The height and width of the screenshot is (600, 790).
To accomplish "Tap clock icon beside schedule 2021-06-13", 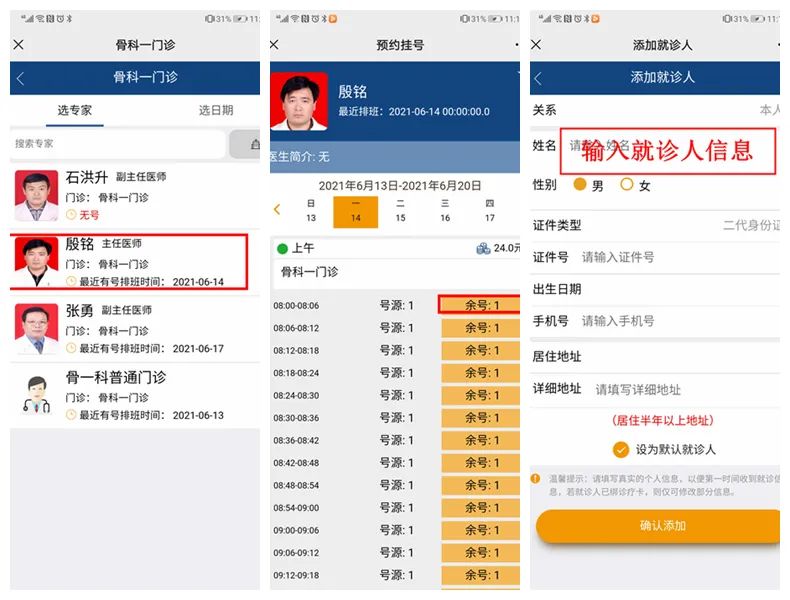I will (x=71, y=415).
